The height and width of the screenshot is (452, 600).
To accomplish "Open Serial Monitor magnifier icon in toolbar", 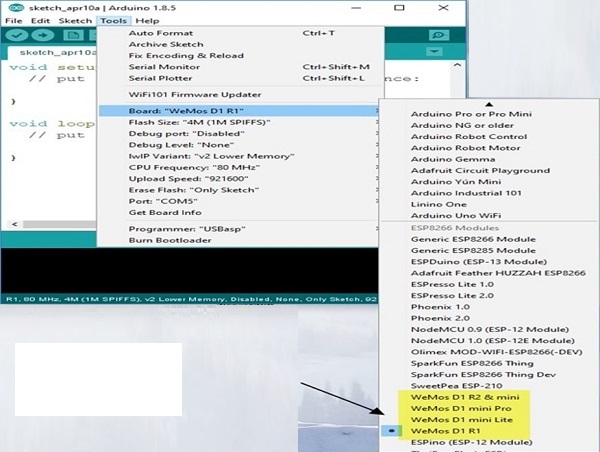I will 437,35.
